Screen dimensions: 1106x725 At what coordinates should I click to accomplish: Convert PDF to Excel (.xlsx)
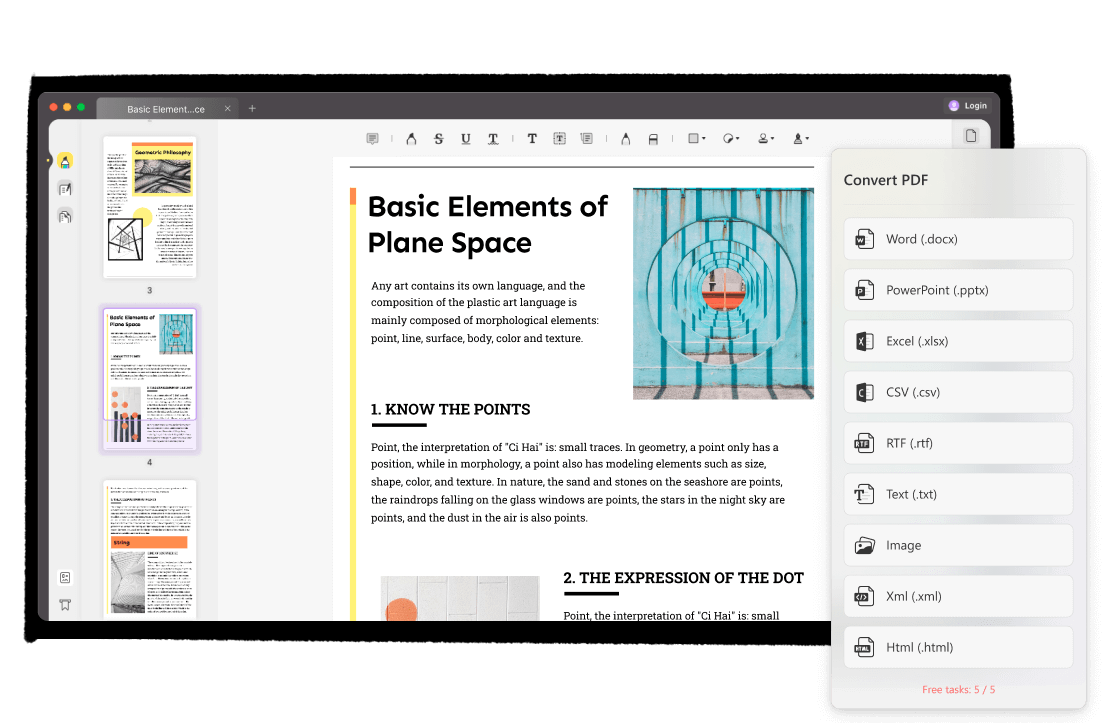[958, 341]
